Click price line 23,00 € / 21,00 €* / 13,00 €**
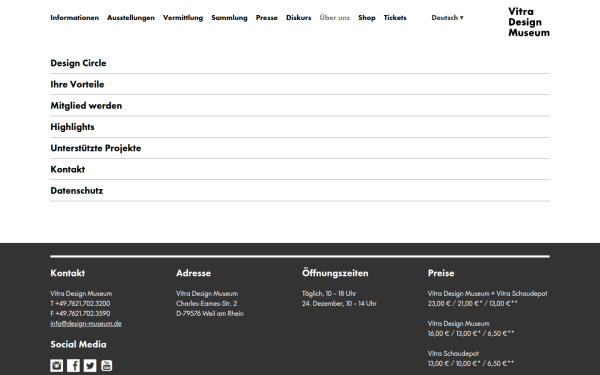The width and height of the screenshot is (600, 375). pyautogui.click(x=473, y=303)
